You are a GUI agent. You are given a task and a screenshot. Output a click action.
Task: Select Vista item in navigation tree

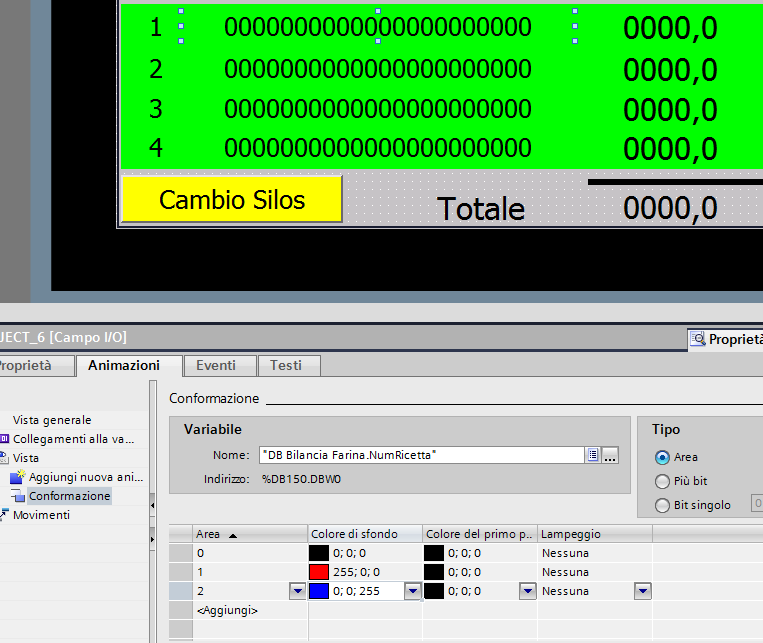point(26,458)
